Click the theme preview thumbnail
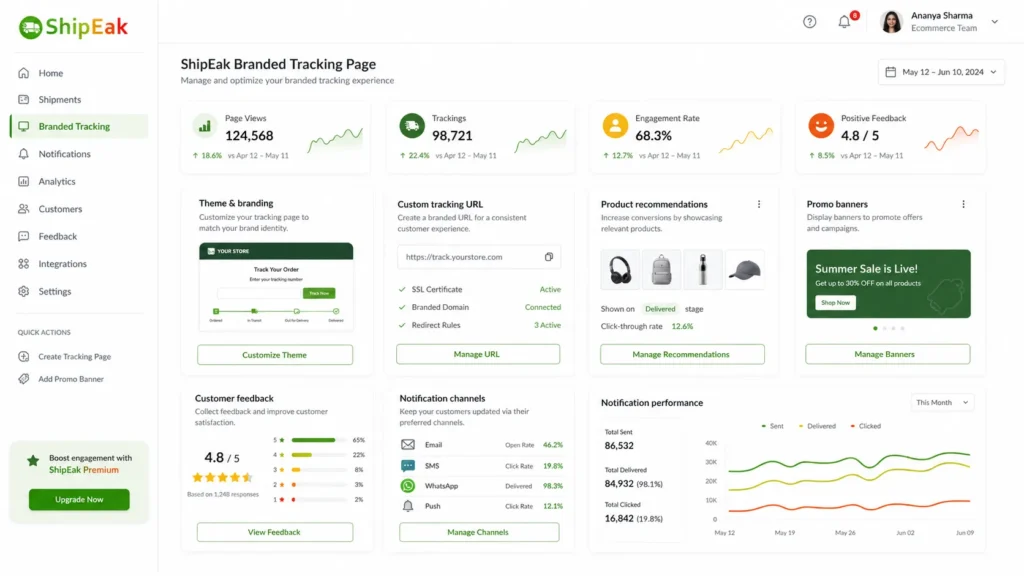This screenshot has height=576, width=1024. [276, 287]
